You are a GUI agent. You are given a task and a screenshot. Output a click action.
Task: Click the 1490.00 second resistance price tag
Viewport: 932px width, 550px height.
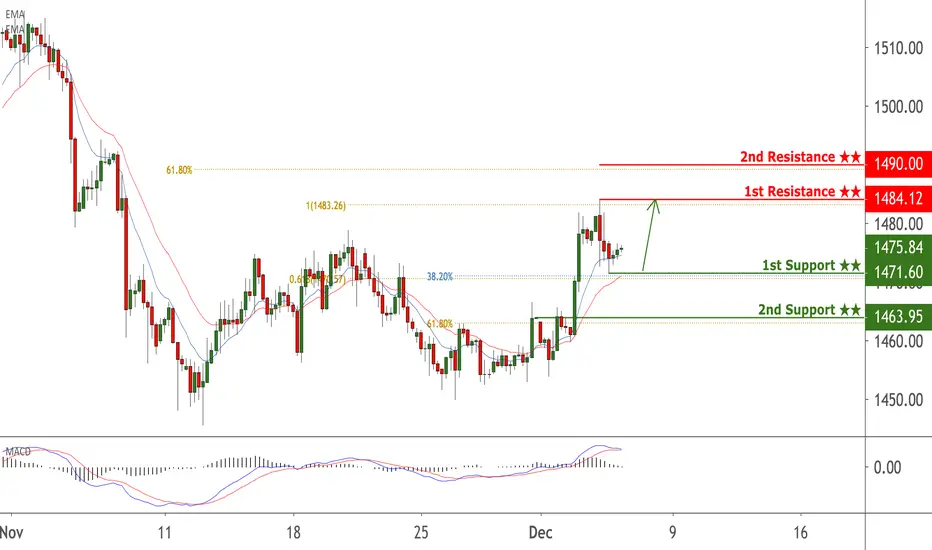pos(898,164)
